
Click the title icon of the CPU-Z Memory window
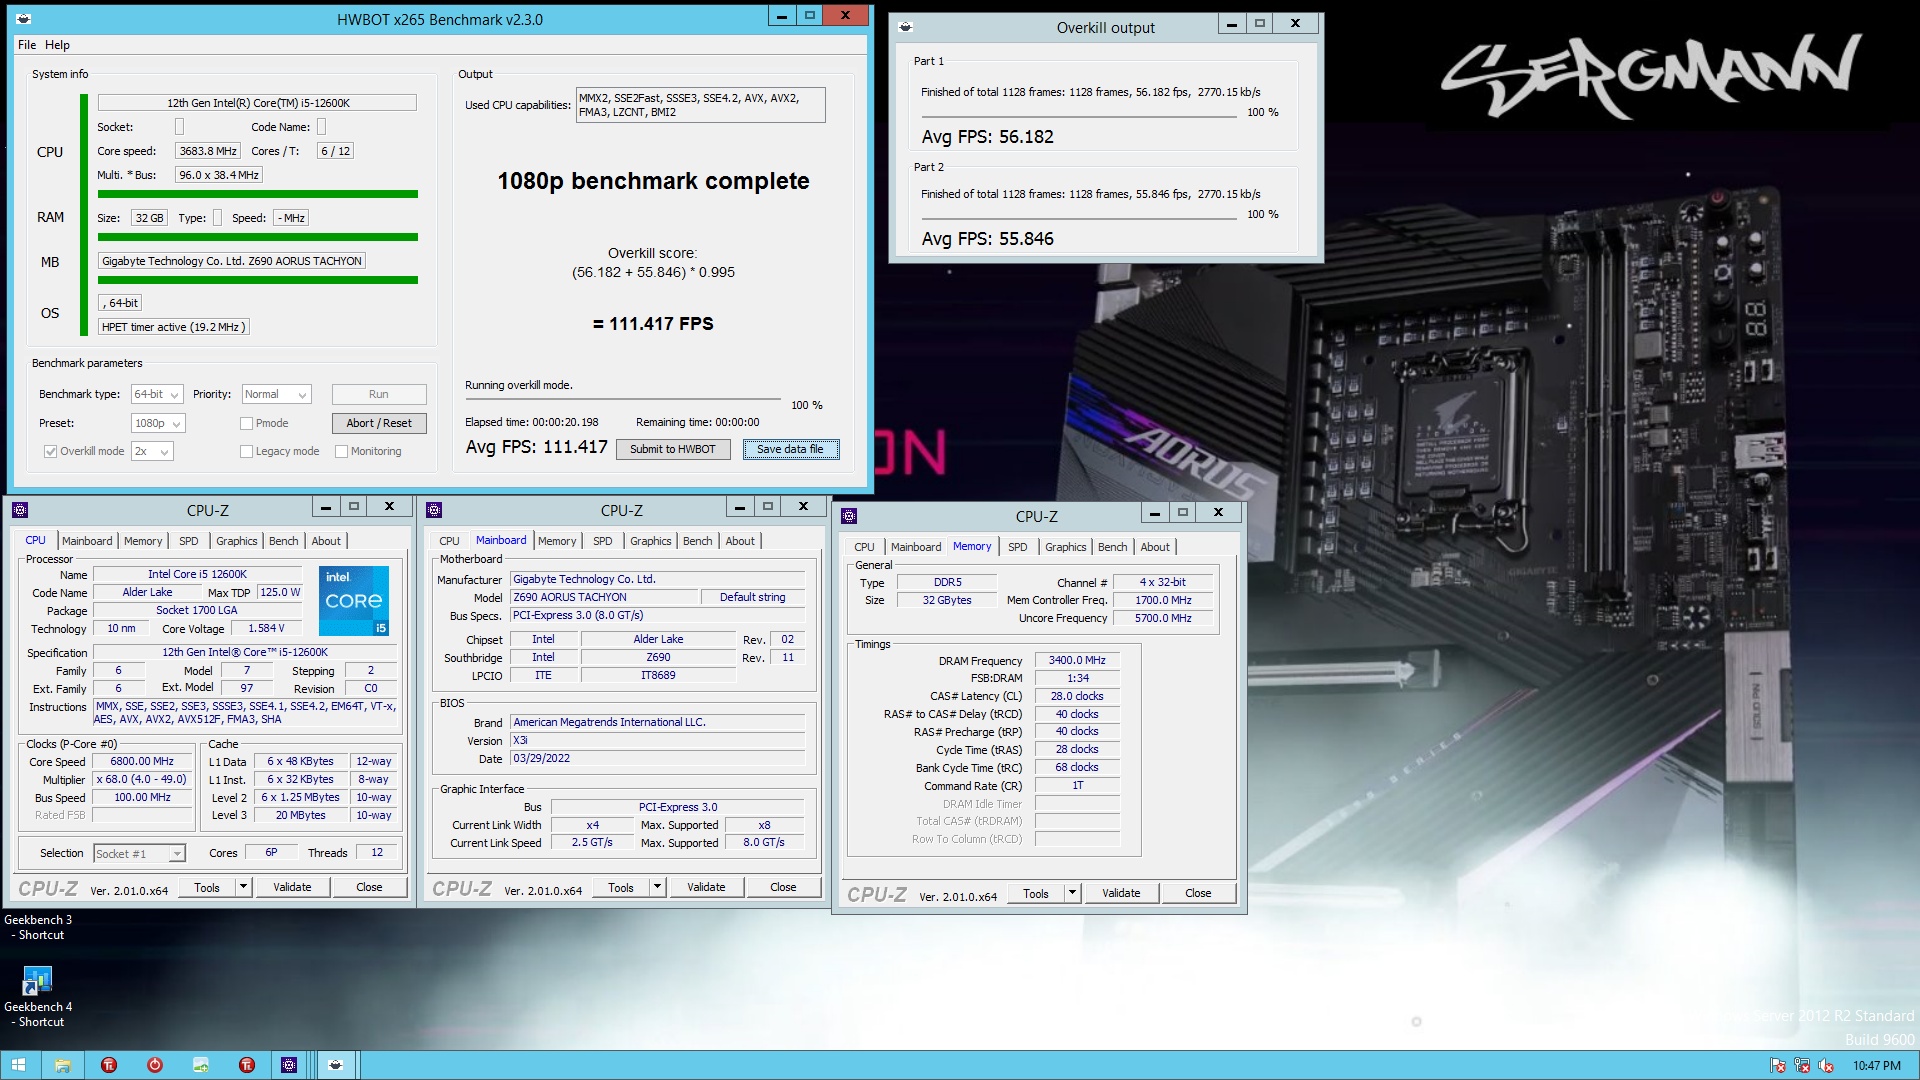click(849, 516)
